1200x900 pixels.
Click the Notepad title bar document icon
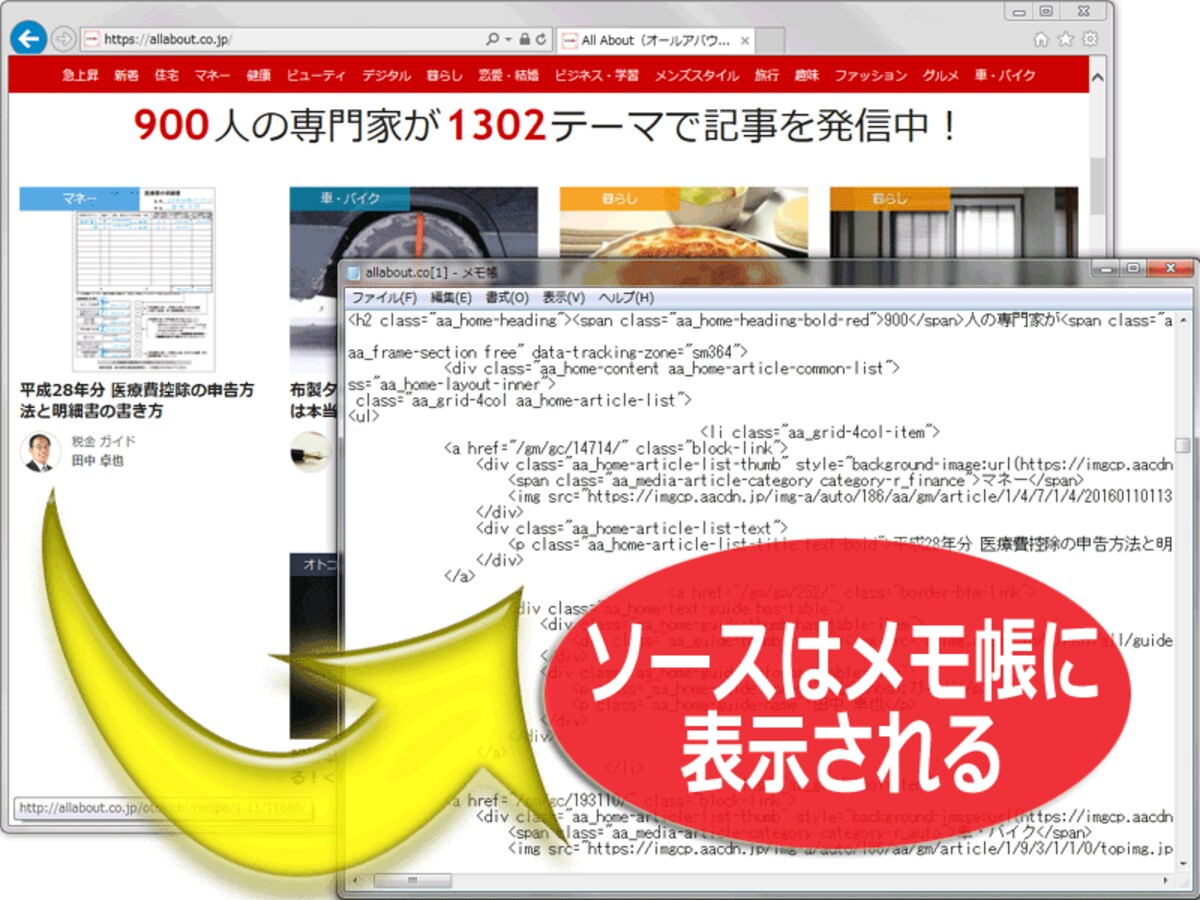click(x=353, y=271)
